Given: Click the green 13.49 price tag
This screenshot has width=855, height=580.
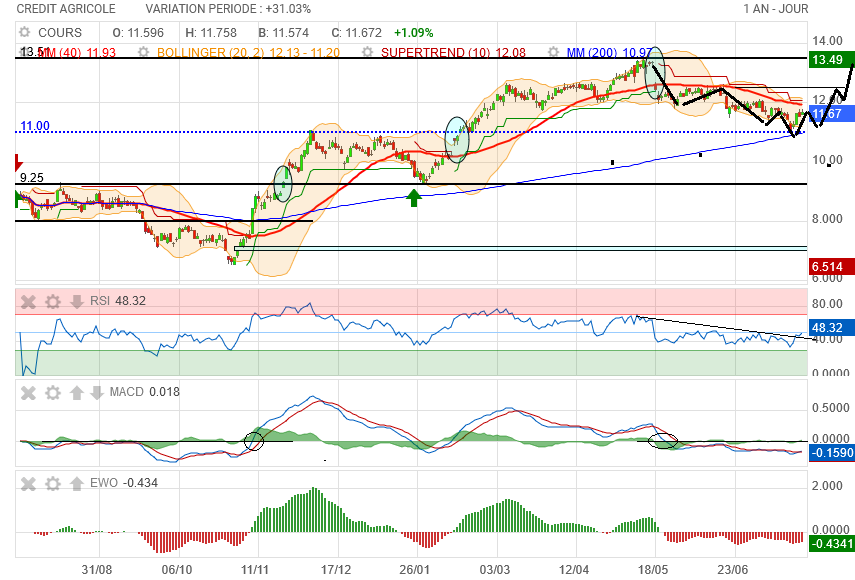Looking at the screenshot, I should coord(832,60).
